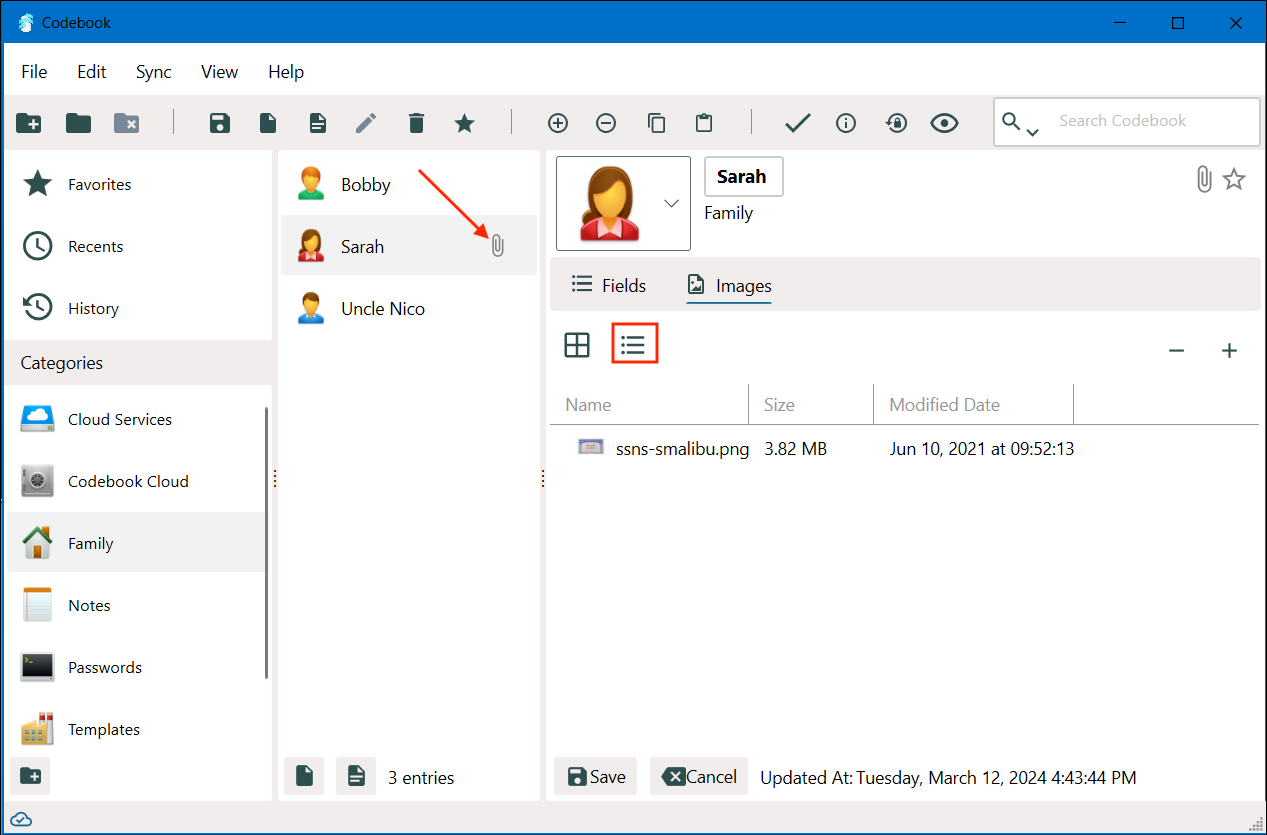Open the File menu
This screenshot has width=1267, height=835.
[x=34, y=72]
